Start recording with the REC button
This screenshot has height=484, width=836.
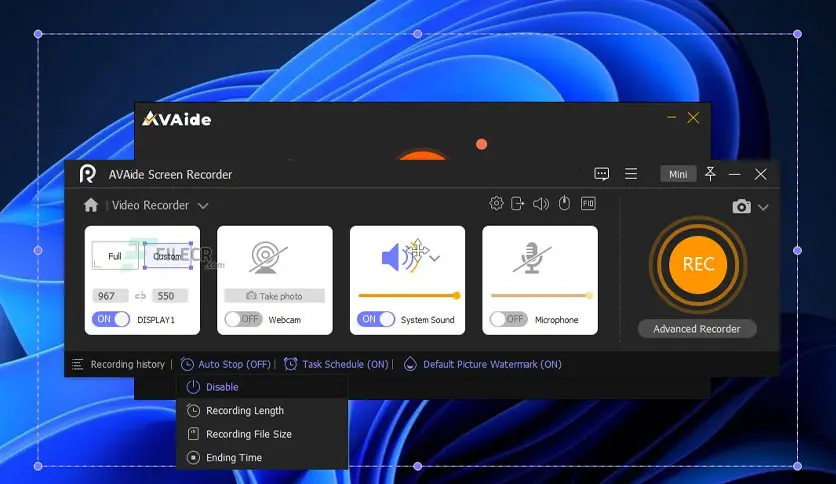click(698, 265)
